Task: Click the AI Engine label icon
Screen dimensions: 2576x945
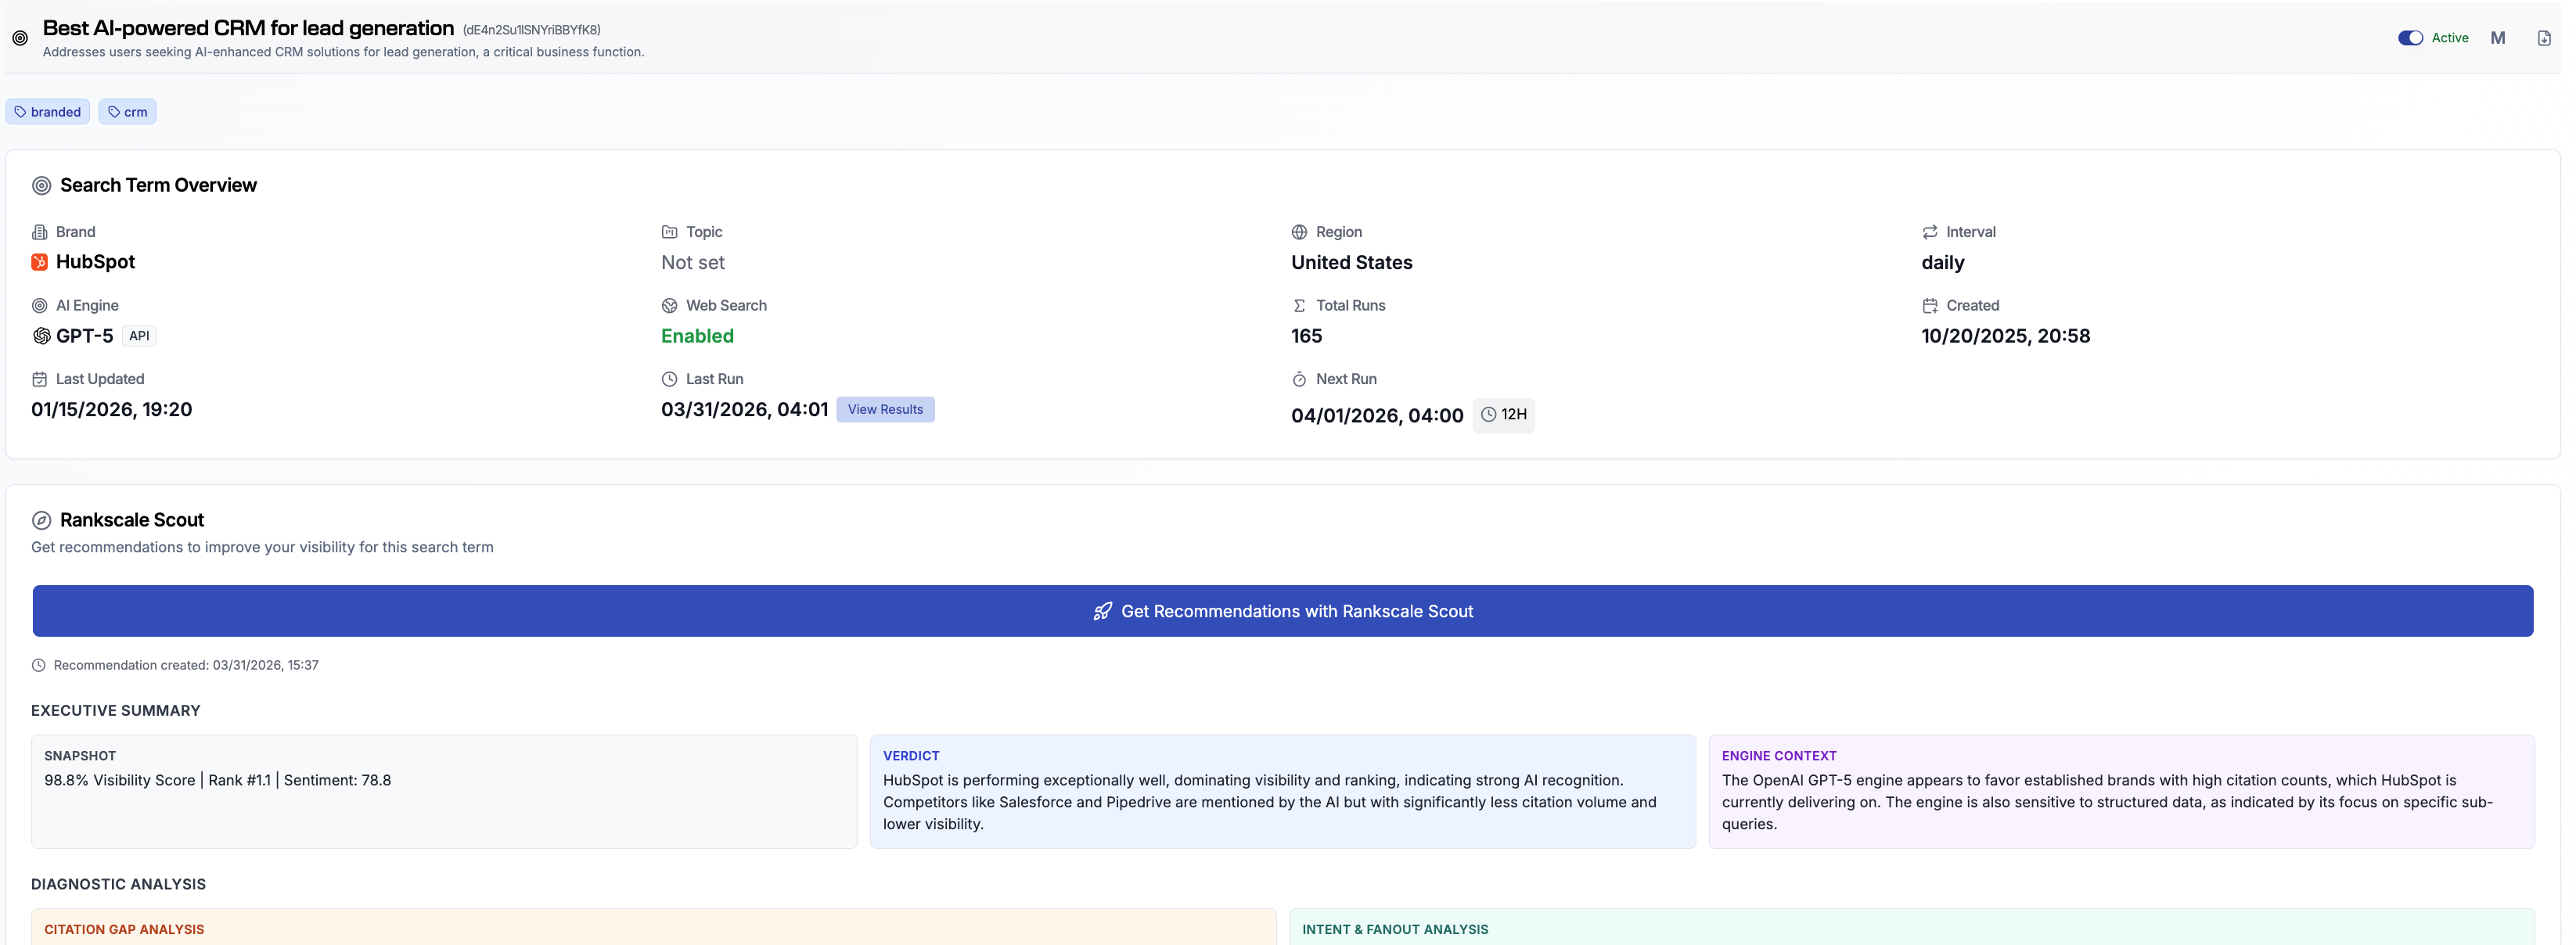Action: click(x=40, y=306)
